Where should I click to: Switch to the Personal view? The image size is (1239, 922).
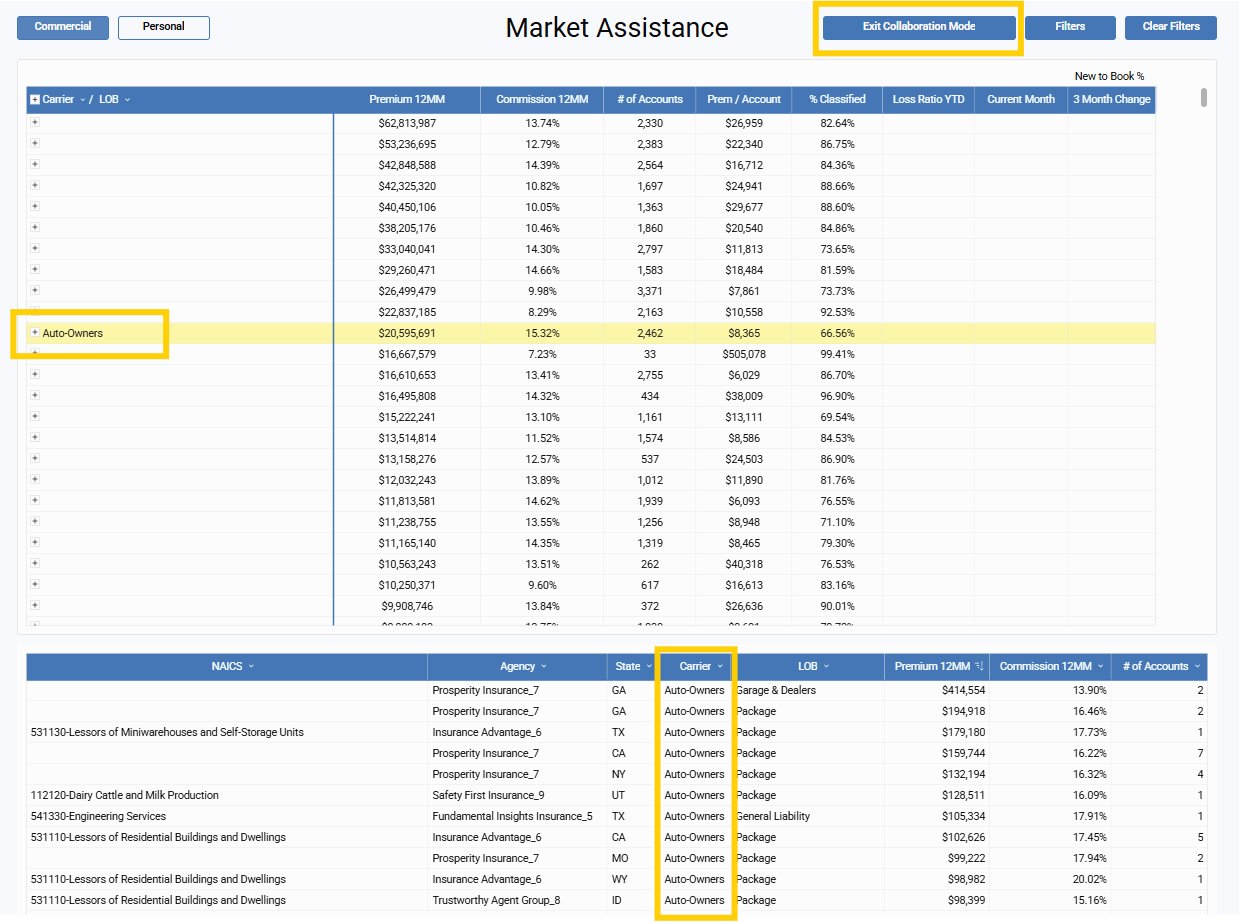pyautogui.click(x=163, y=27)
